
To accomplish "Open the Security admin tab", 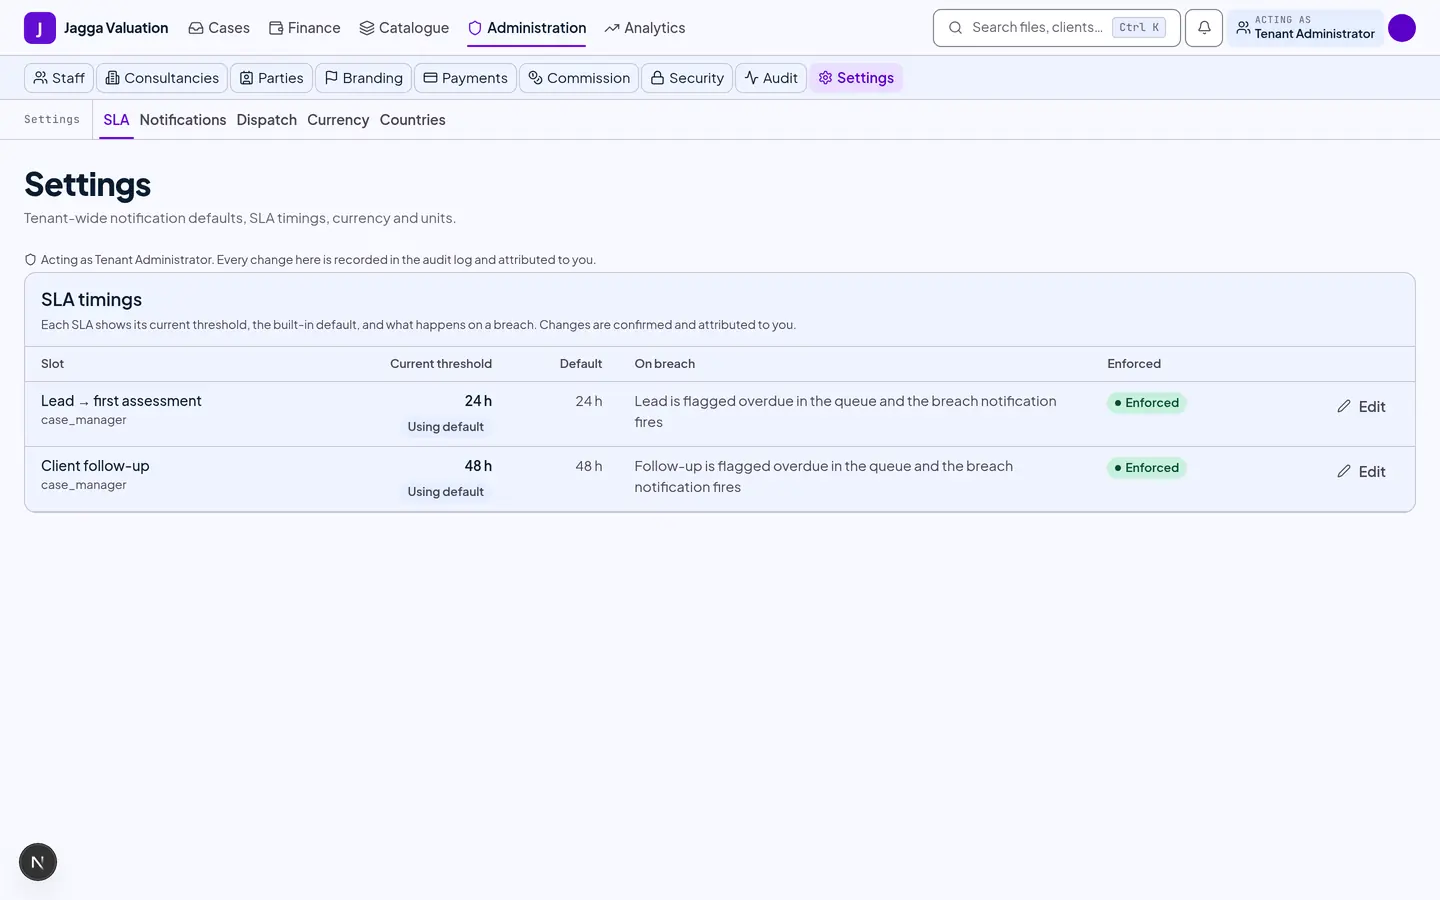I will coord(687,78).
